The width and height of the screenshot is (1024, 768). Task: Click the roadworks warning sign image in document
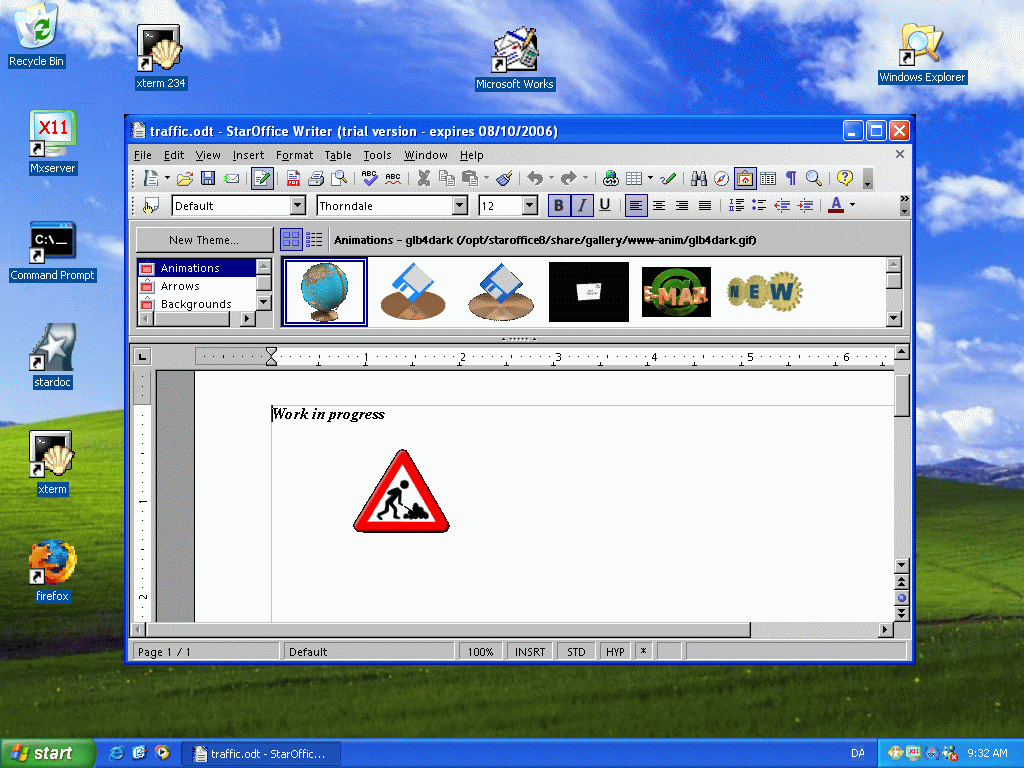click(402, 491)
